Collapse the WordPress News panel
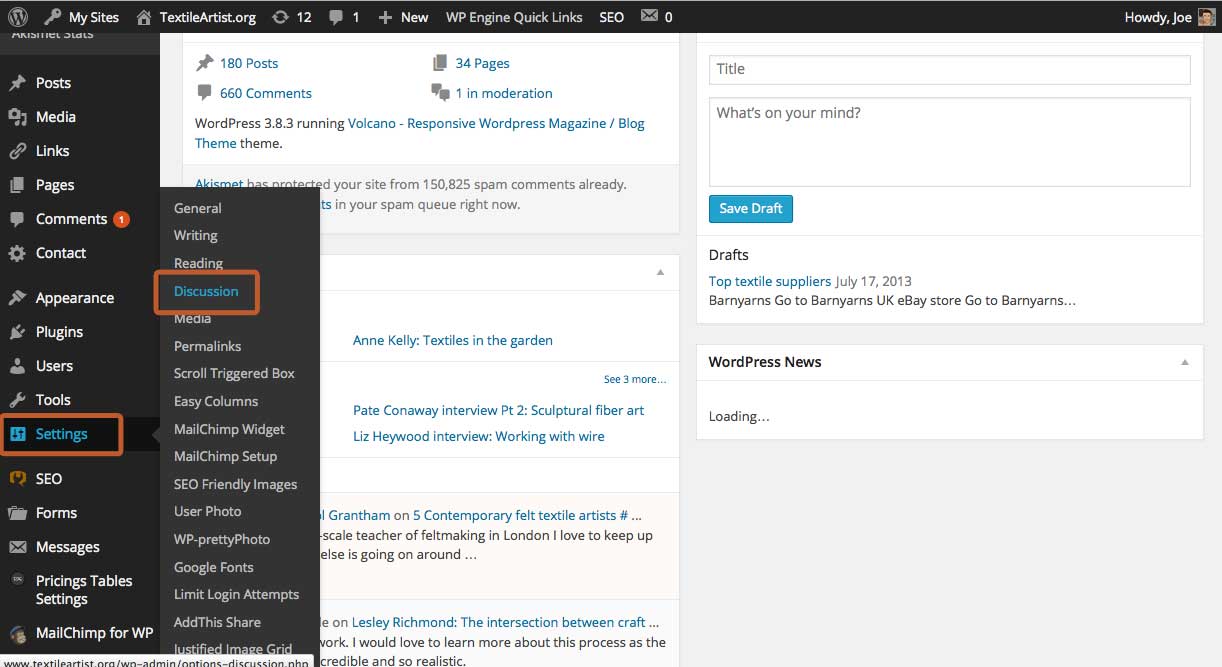1222x667 pixels. tap(1185, 362)
